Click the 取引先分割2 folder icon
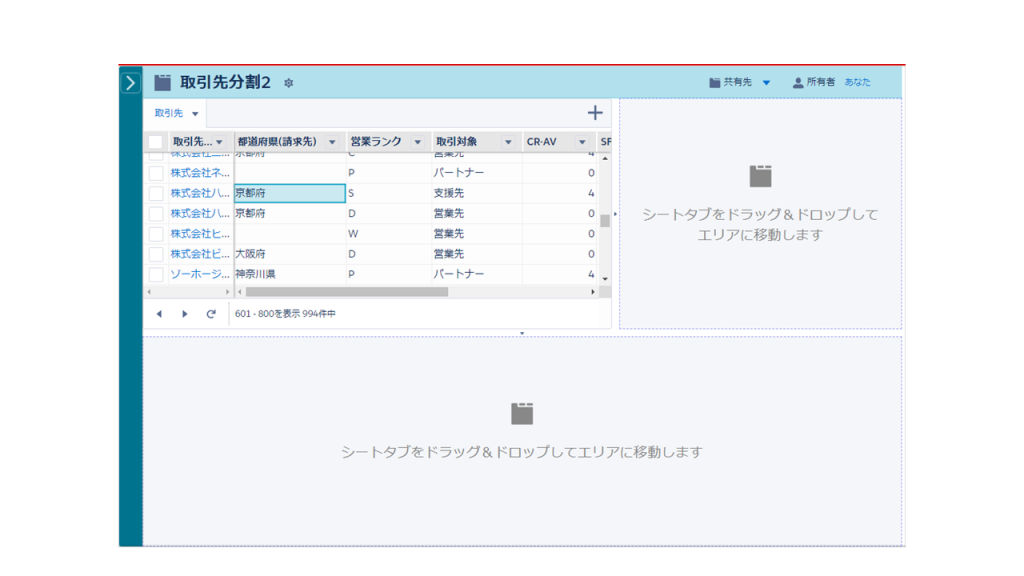This screenshot has width=1024, height=576. (x=163, y=82)
